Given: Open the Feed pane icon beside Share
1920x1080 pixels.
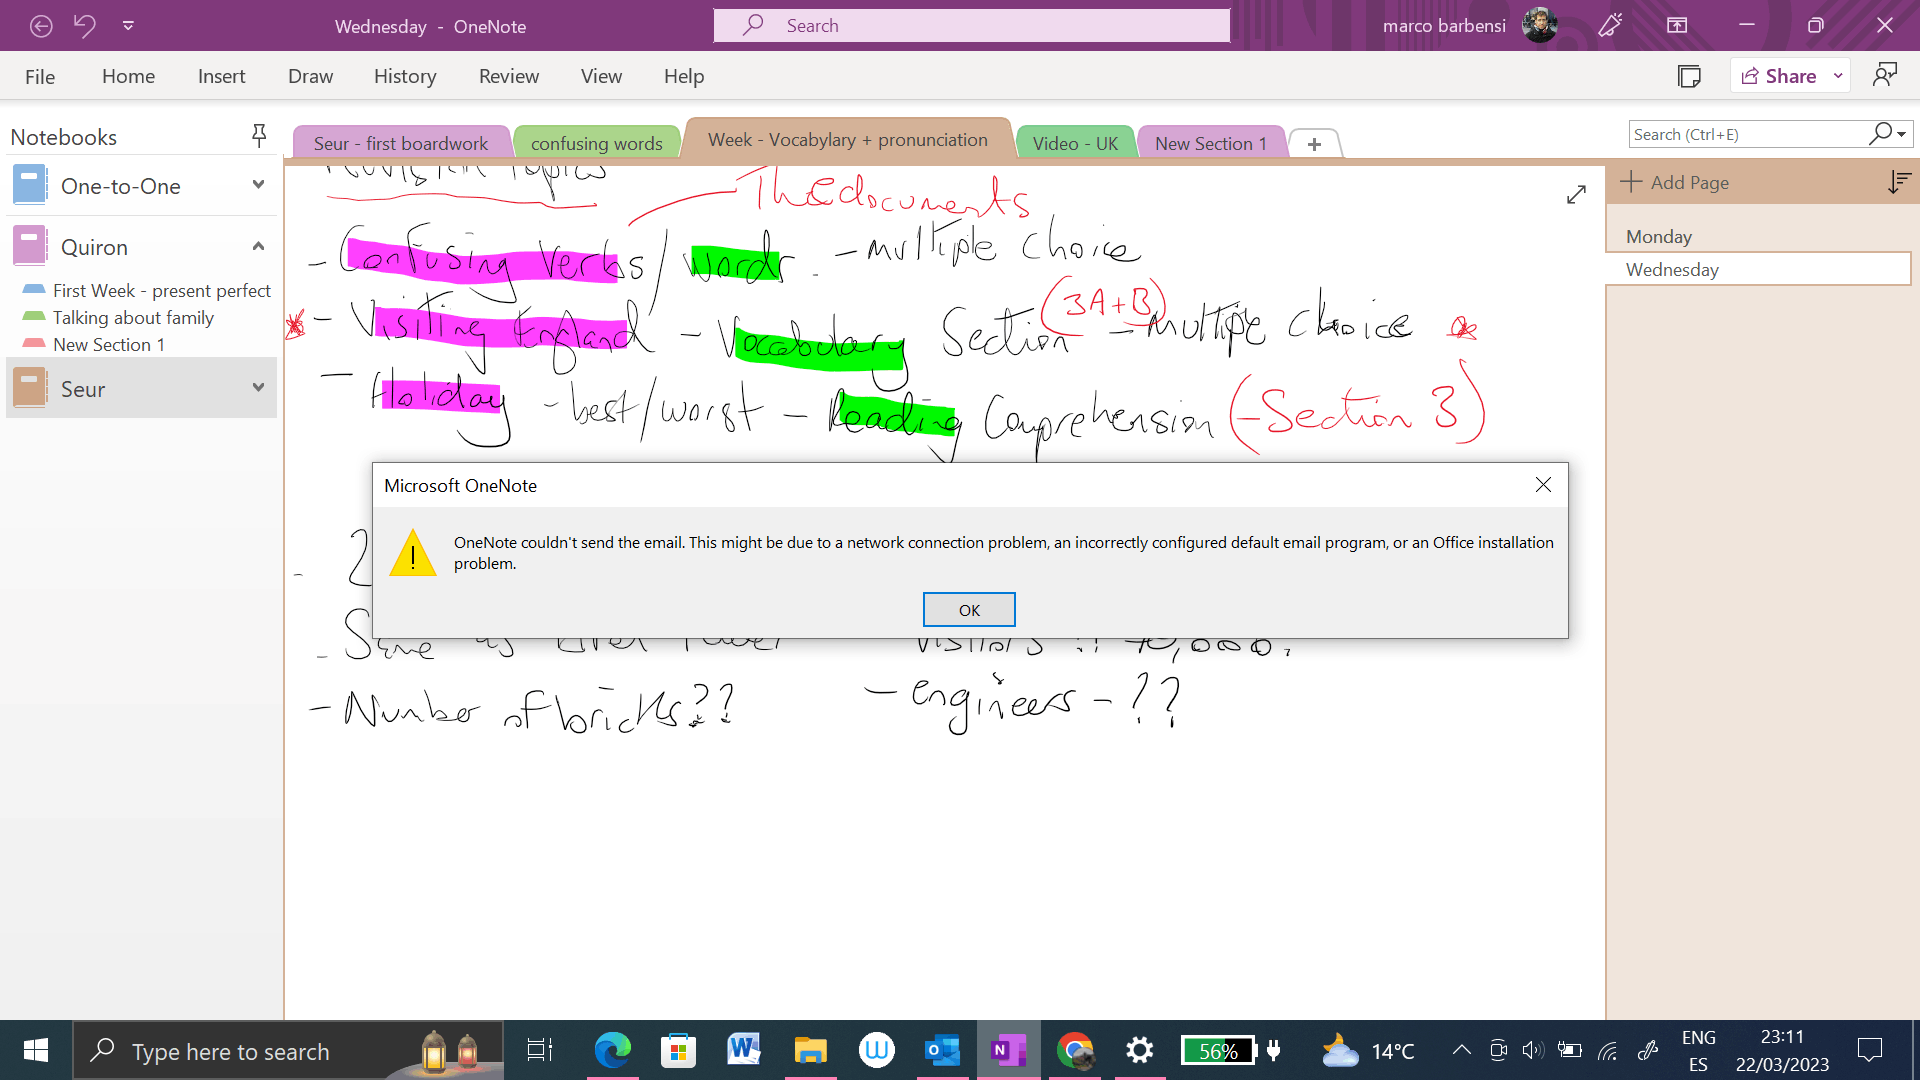Looking at the screenshot, I should (1690, 75).
